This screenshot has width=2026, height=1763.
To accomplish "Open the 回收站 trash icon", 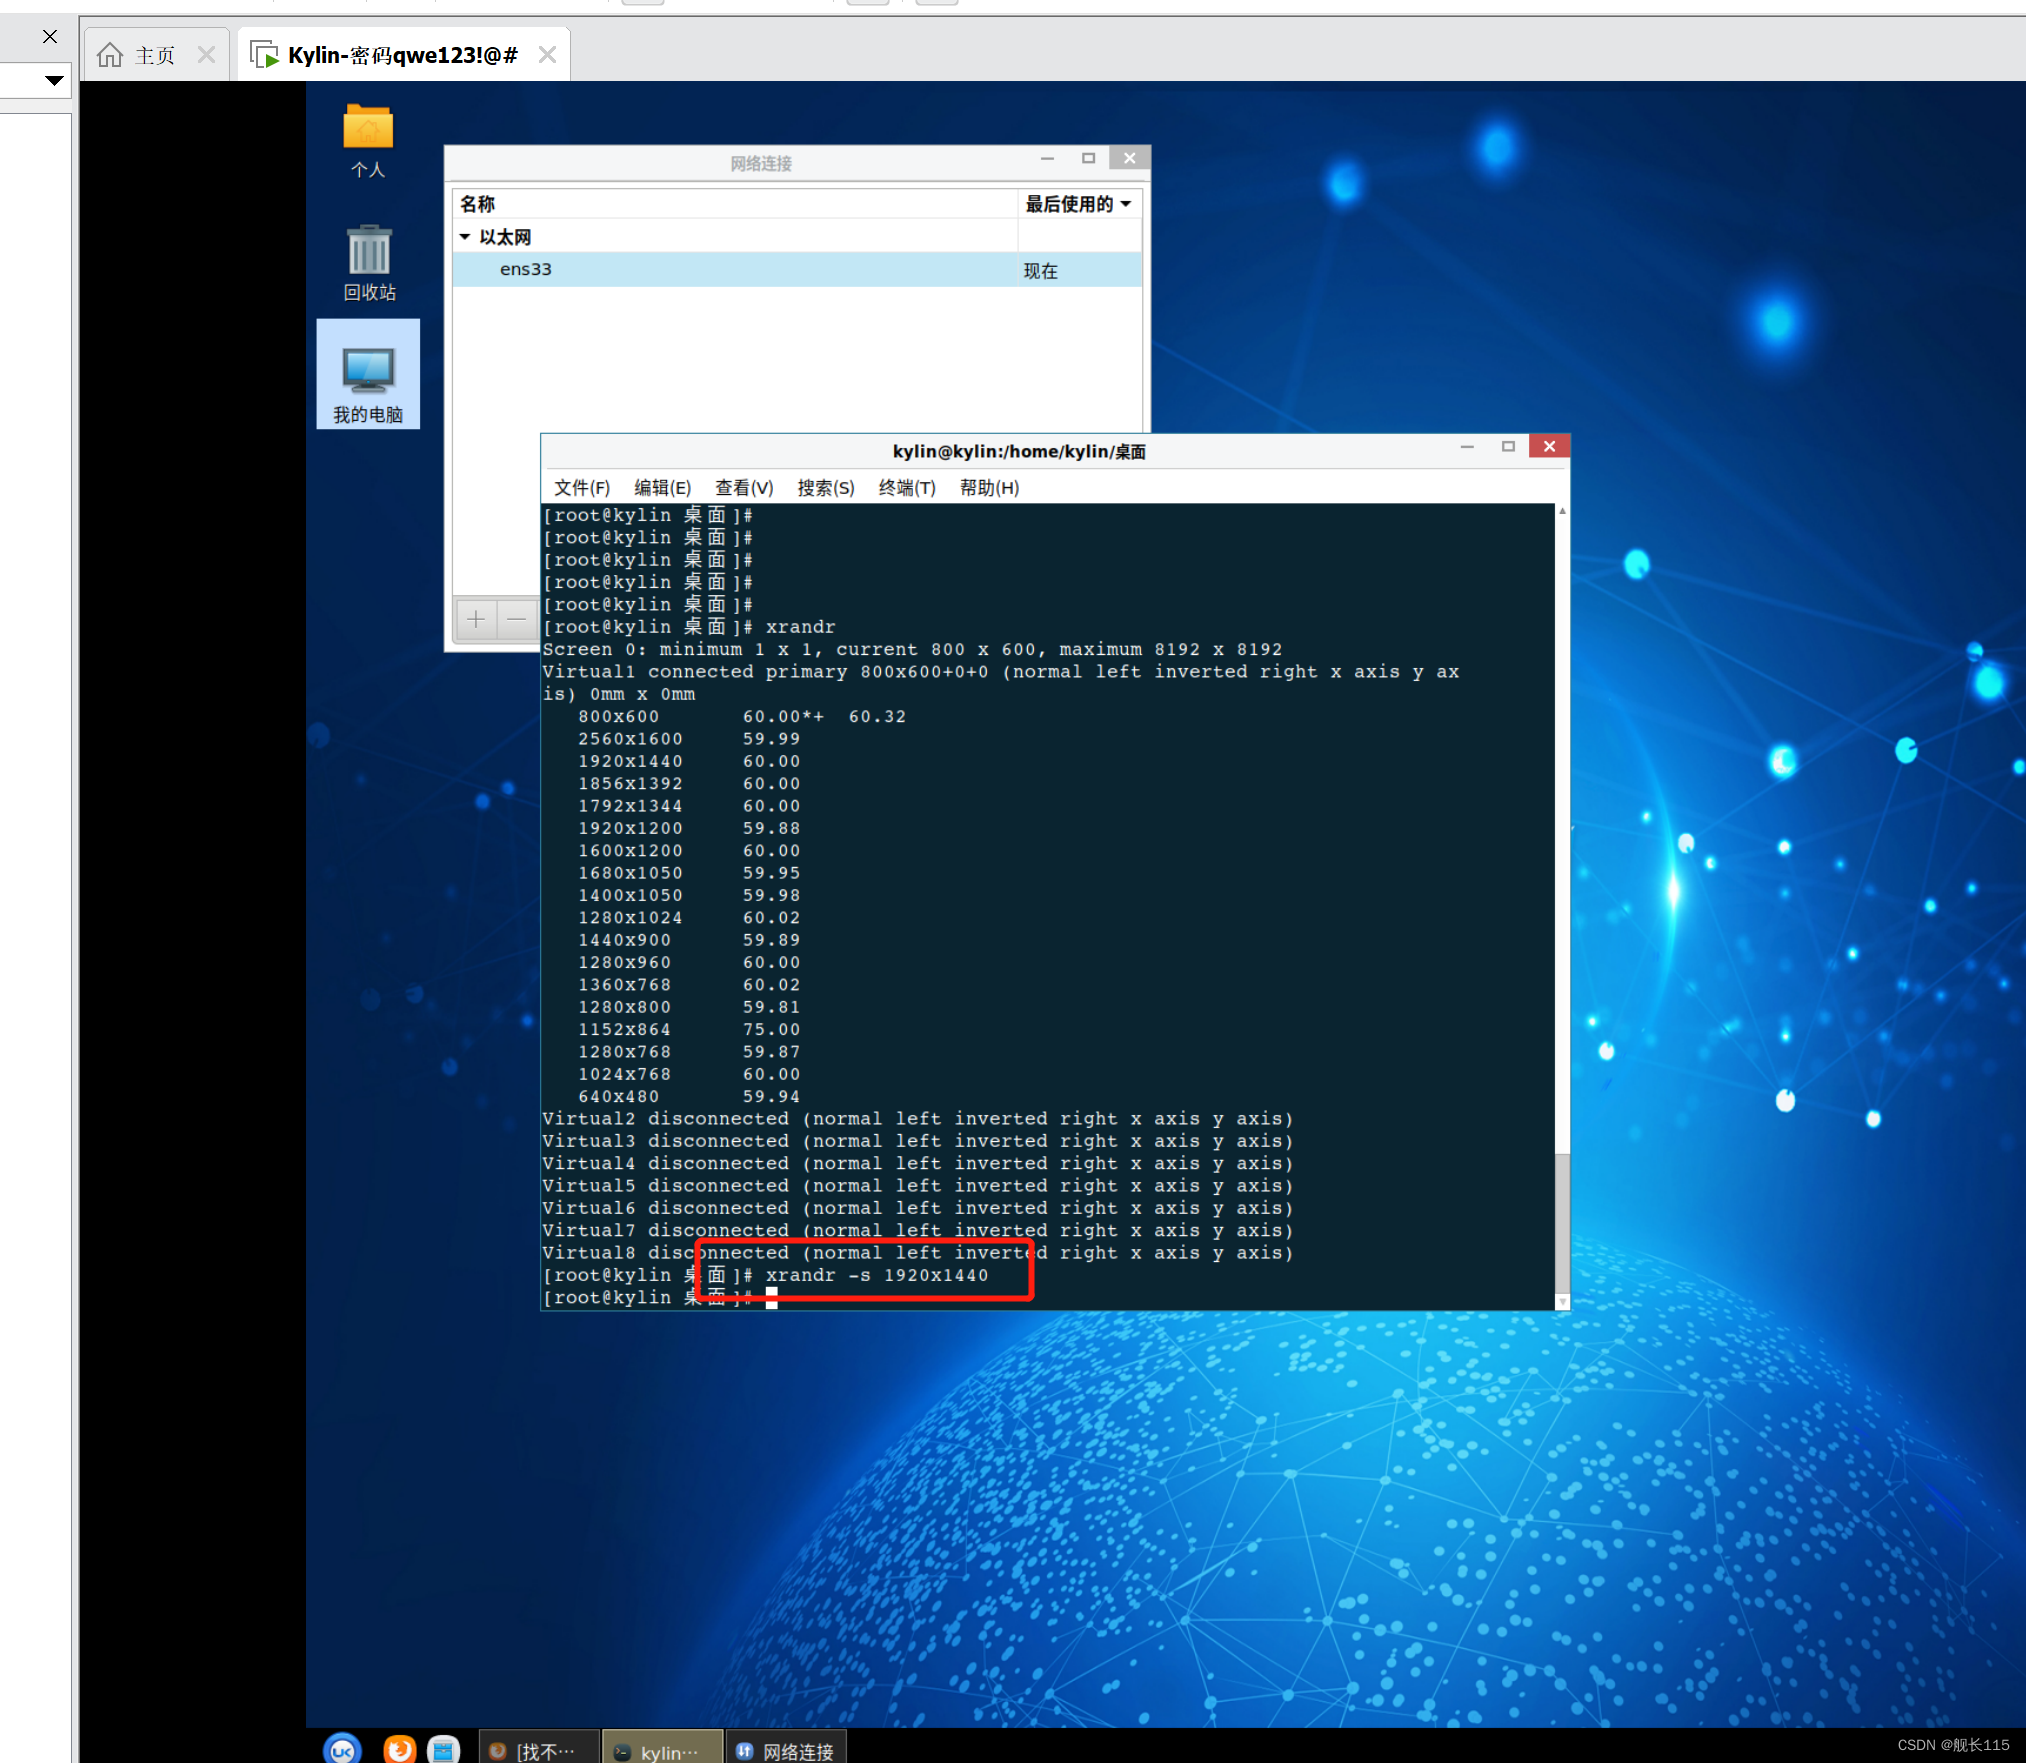I will 369,252.
